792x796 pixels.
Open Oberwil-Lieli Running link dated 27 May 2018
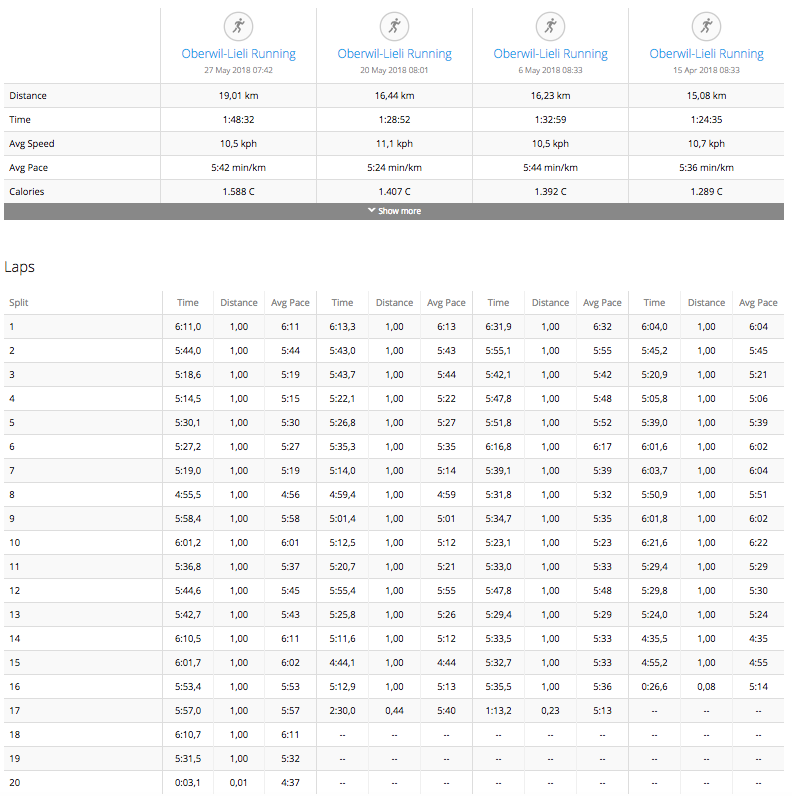pyautogui.click(x=239, y=54)
